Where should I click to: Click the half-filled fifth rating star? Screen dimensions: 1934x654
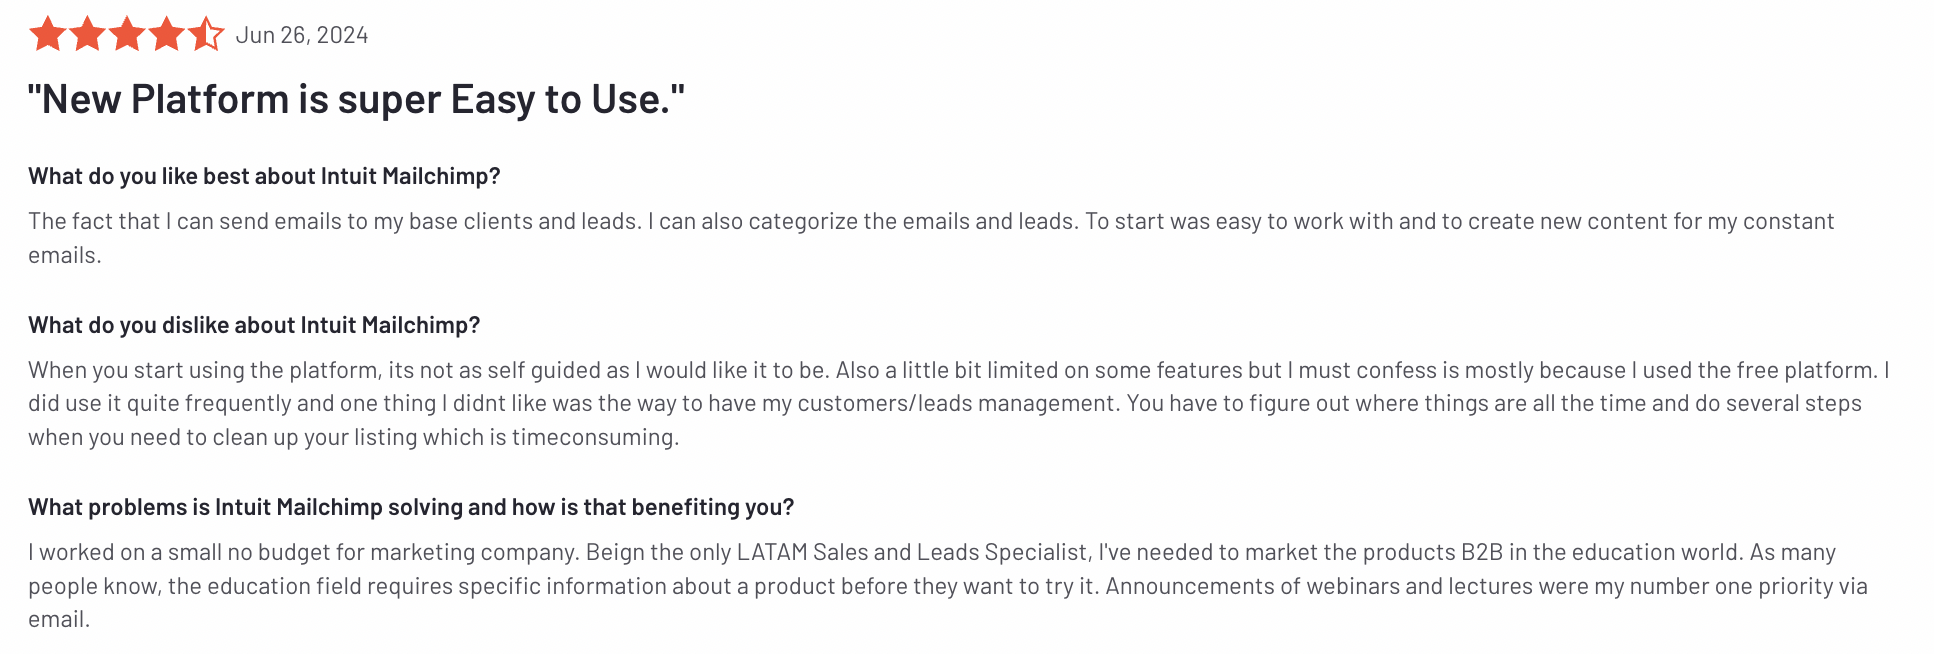206,35
